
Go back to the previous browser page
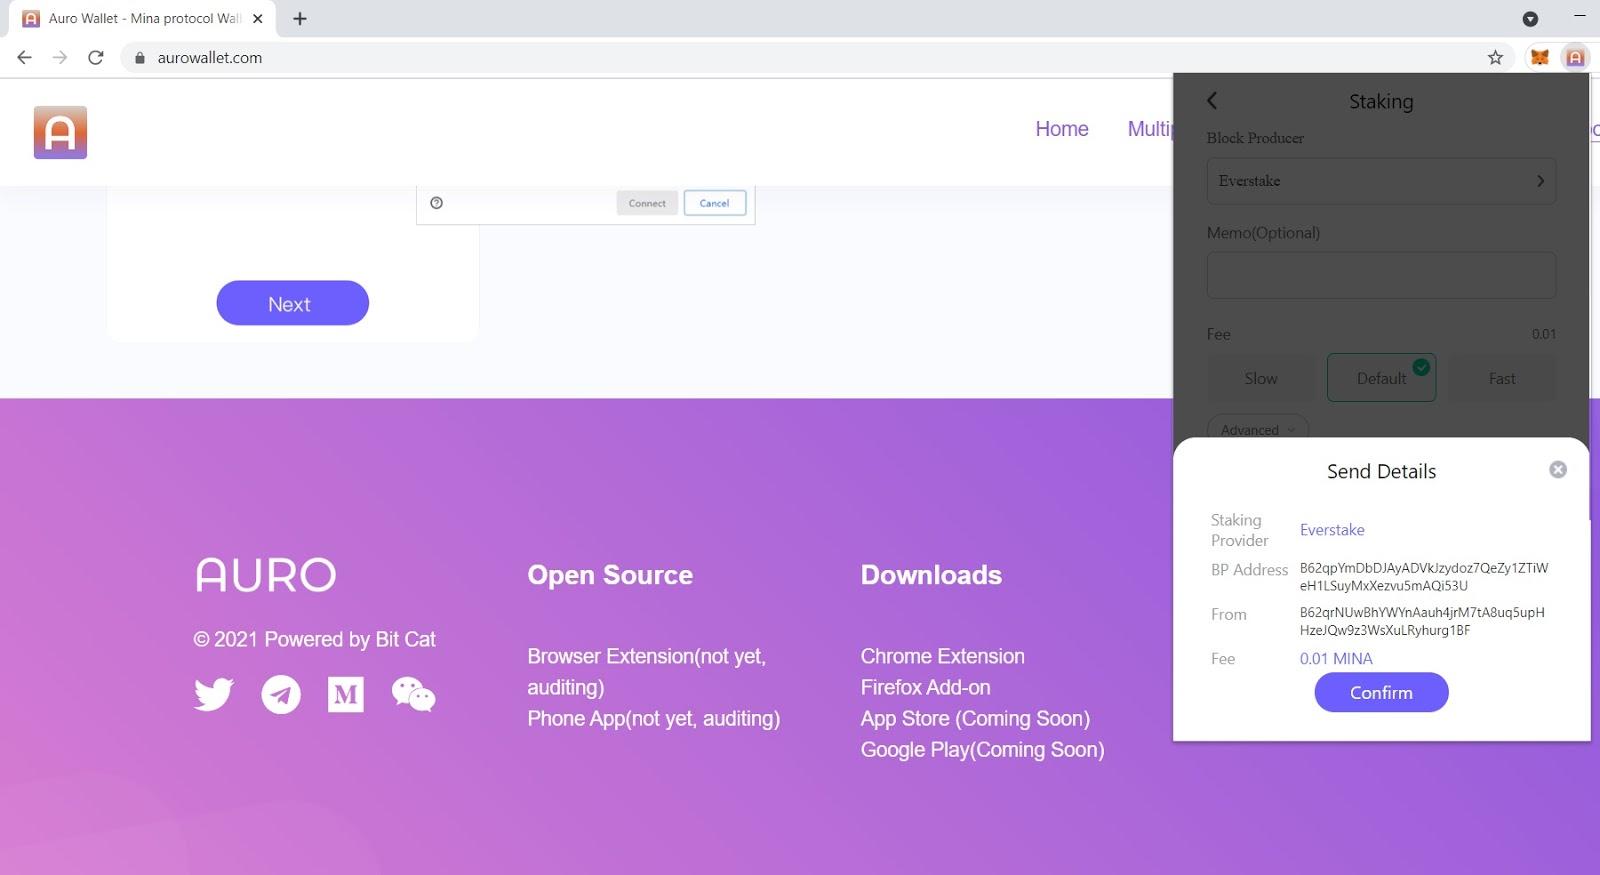pos(25,58)
